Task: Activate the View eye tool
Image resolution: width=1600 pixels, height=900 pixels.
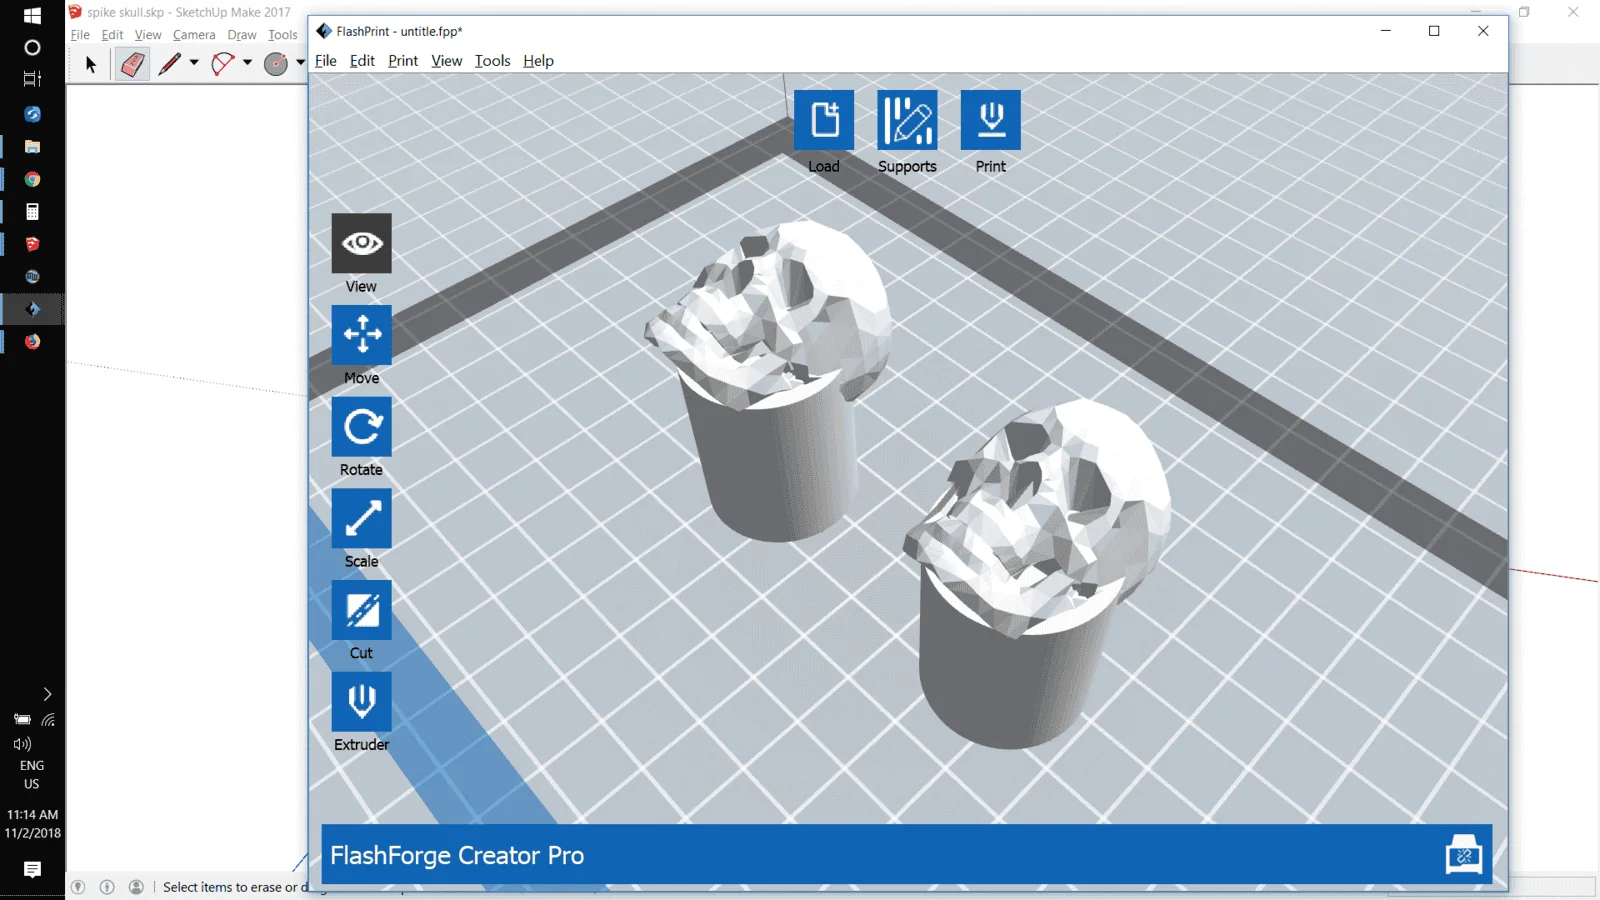Action: click(x=362, y=243)
